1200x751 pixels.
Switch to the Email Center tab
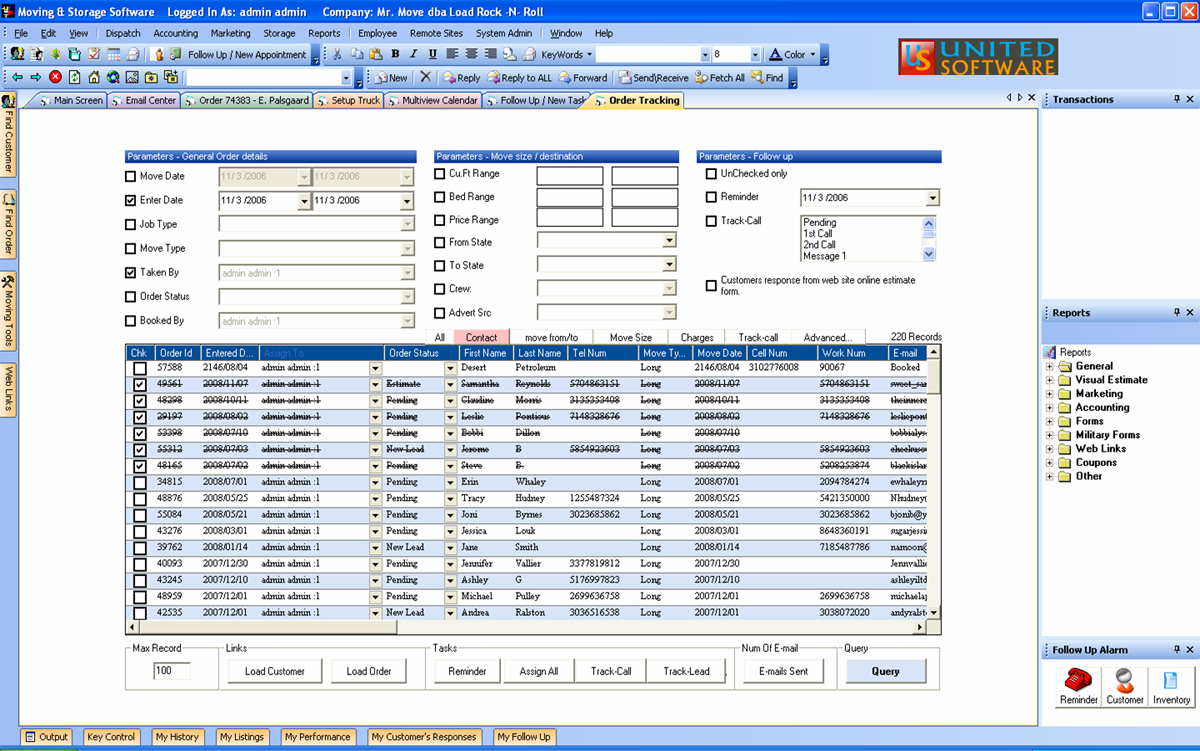tap(144, 101)
